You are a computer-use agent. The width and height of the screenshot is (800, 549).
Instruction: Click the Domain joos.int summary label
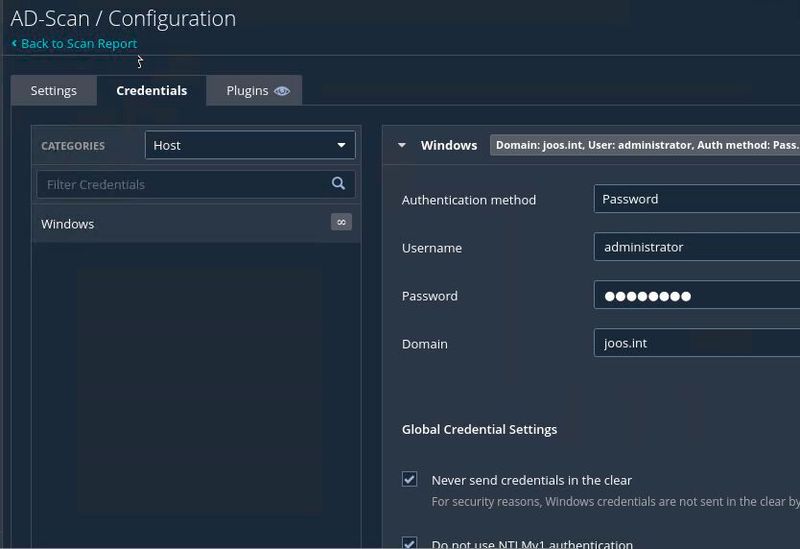645,145
